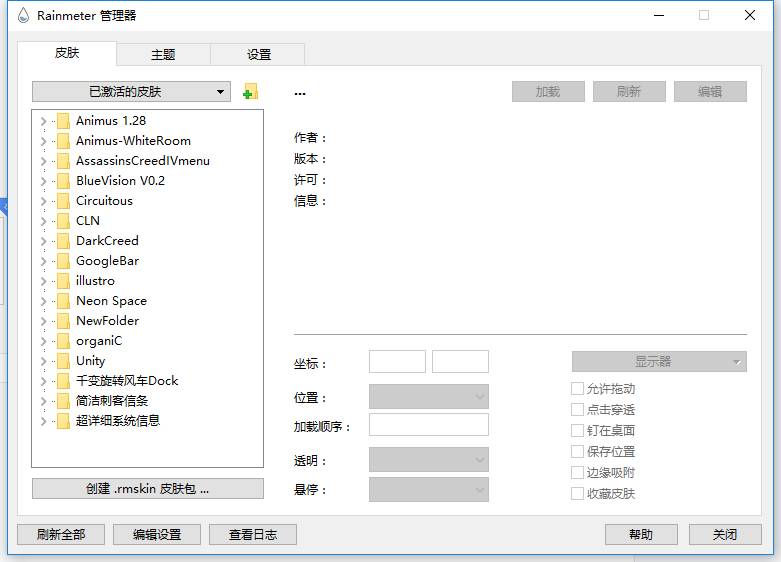Click the 加载顺序 input field

click(x=429, y=425)
